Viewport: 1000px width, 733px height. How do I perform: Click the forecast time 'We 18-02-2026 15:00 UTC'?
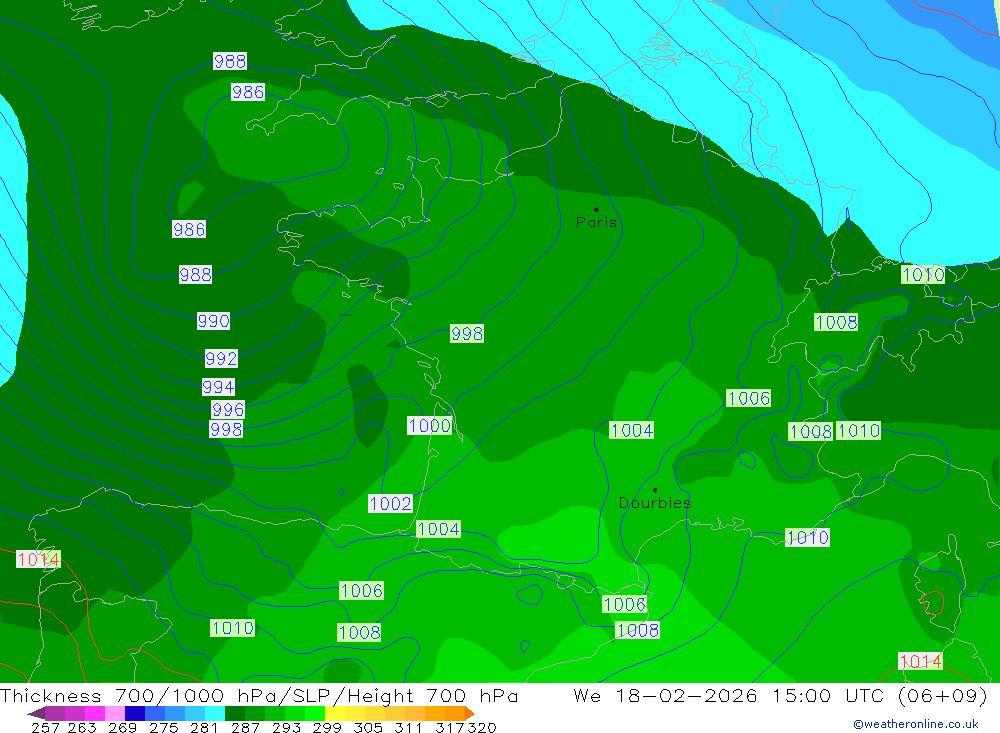click(729, 696)
